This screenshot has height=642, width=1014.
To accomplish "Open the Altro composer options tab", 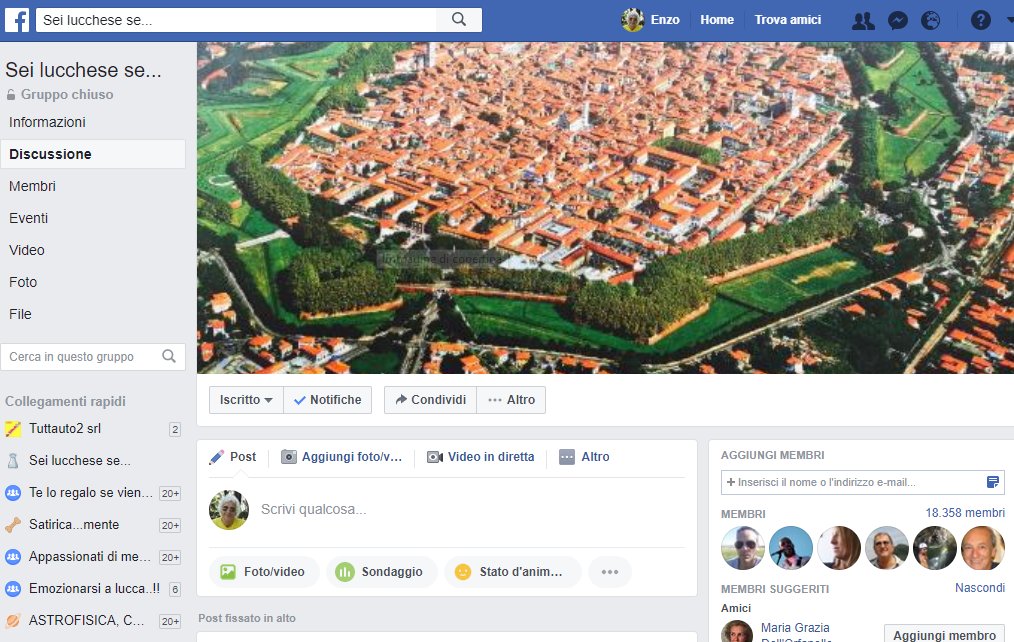I will point(585,457).
